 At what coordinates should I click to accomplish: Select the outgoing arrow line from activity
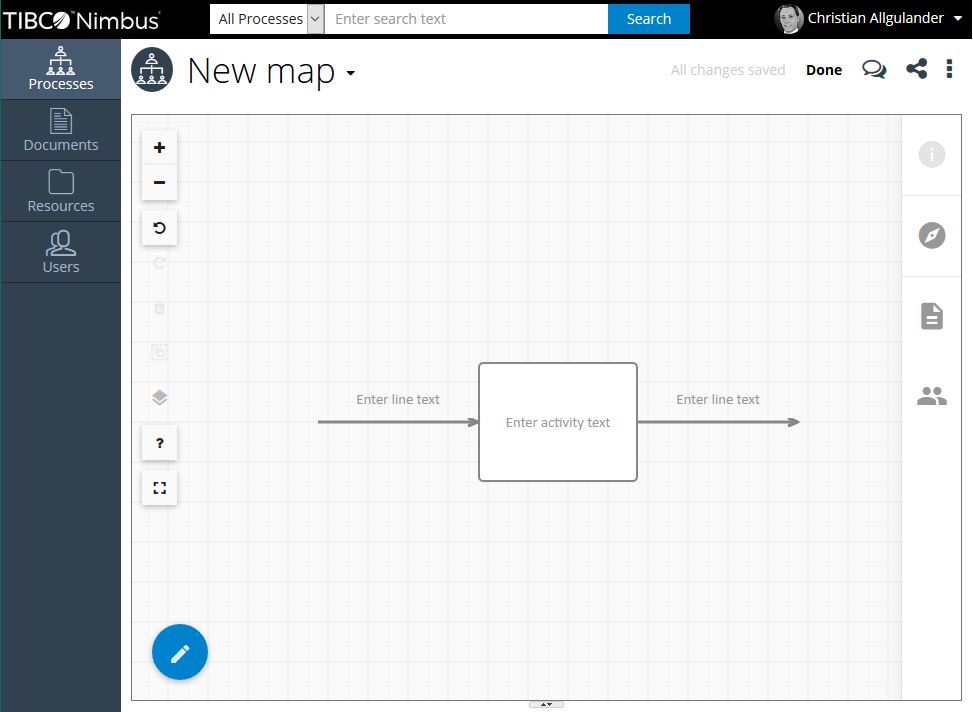click(719, 422)
